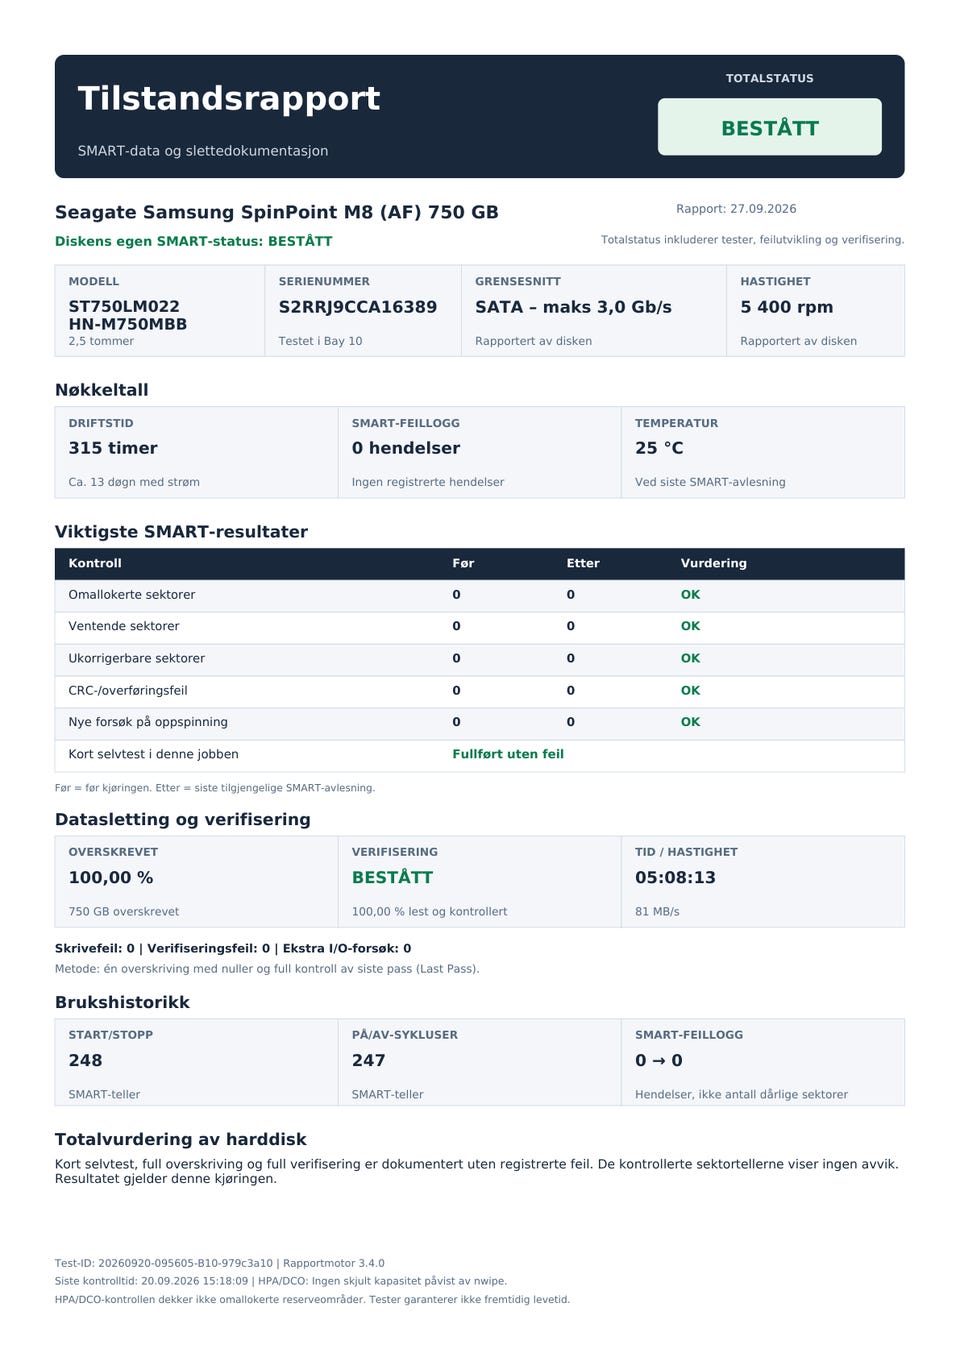Select the CRC-/overføringsfeil row
Screen dimensions: 960x1357
click(x=480, y=690)
